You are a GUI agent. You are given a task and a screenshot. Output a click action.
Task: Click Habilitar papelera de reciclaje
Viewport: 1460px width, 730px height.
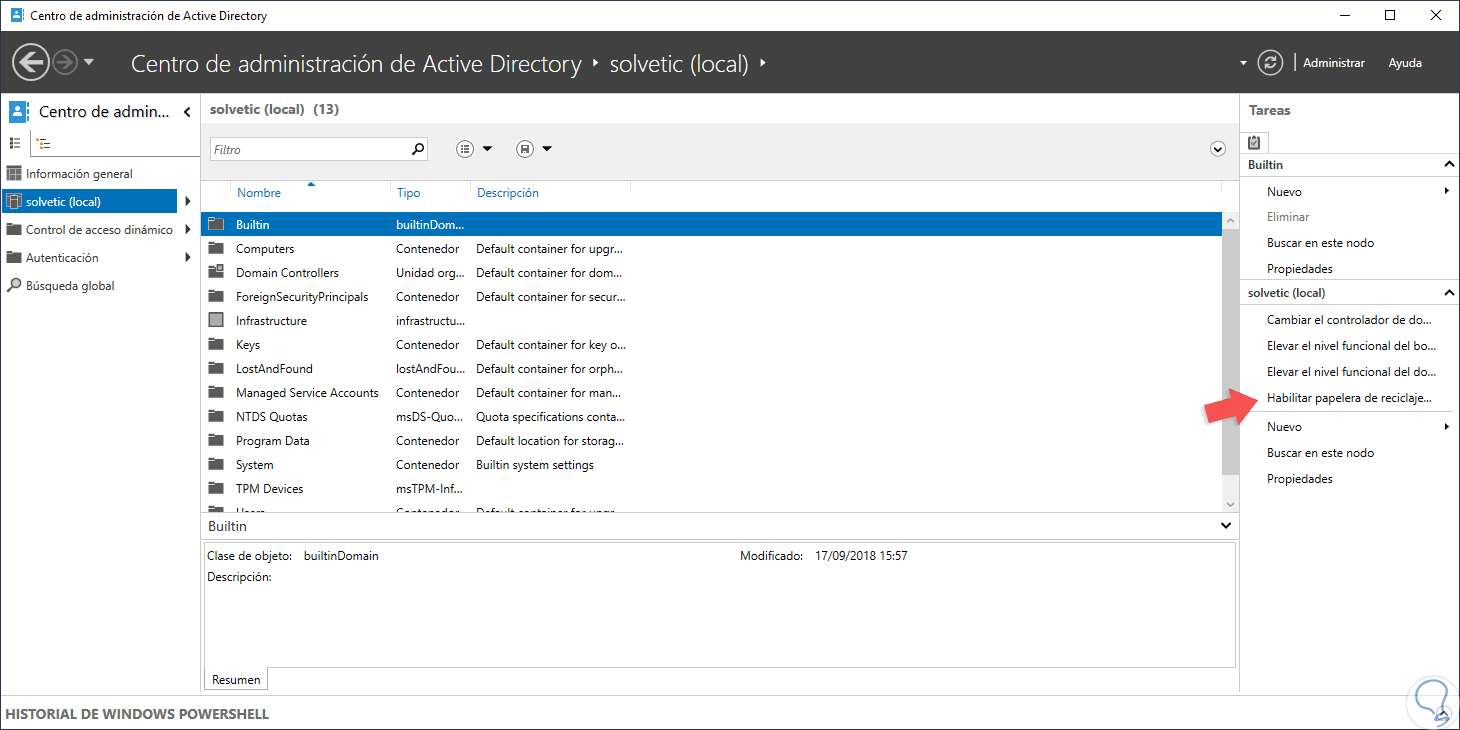tap(1348, 398)
